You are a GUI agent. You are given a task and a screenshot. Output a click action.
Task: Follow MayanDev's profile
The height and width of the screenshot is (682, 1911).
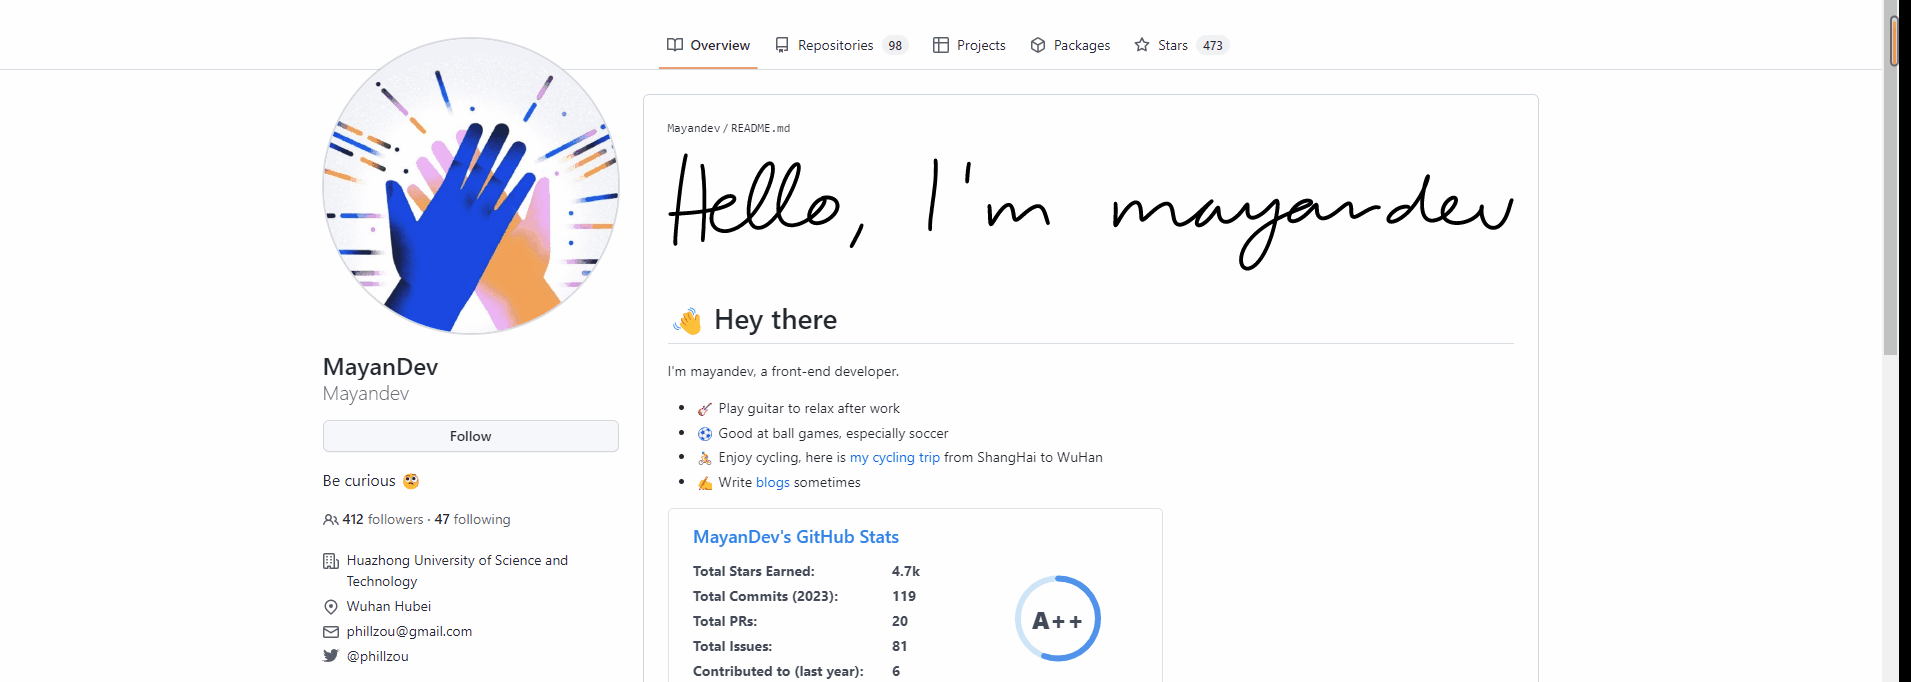471,436
